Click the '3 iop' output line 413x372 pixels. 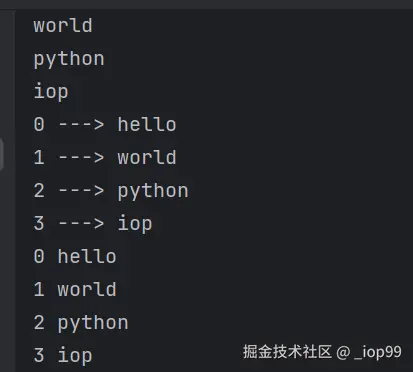[63, 355]
